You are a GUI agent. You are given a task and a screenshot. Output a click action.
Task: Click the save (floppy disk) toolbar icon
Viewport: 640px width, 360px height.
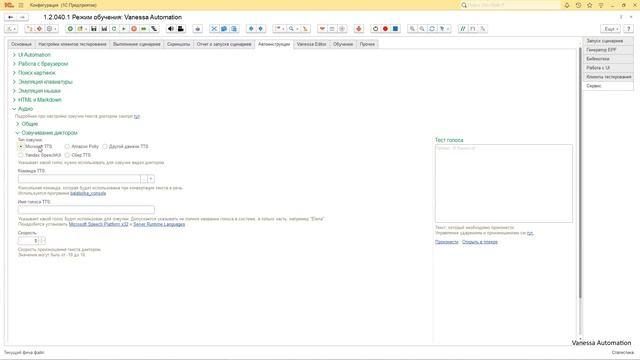(94, 29)
